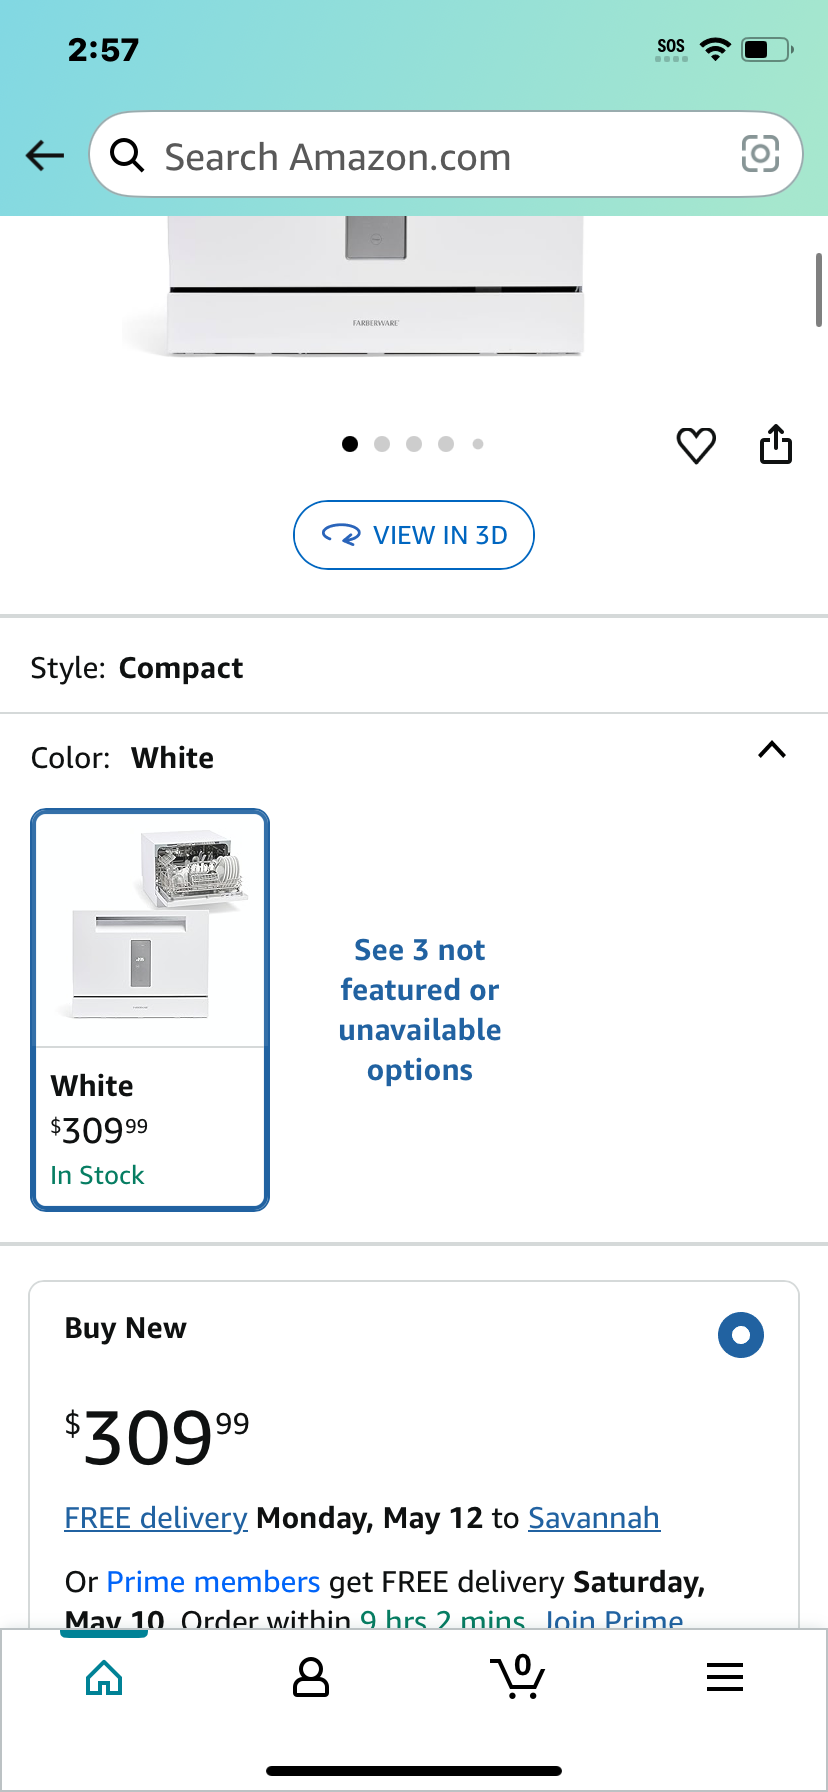Select the Buy New radio button

[x=741, y=1335]
